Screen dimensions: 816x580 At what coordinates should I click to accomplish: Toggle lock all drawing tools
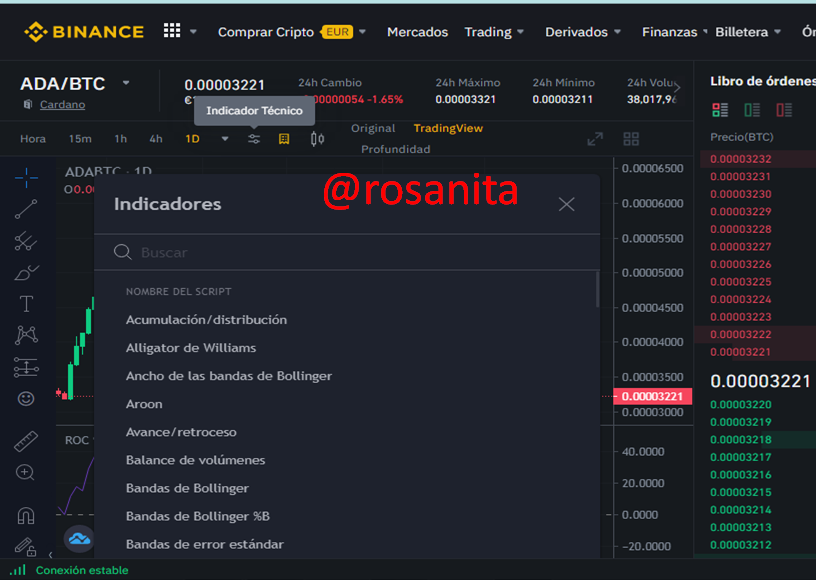point(24,546)
